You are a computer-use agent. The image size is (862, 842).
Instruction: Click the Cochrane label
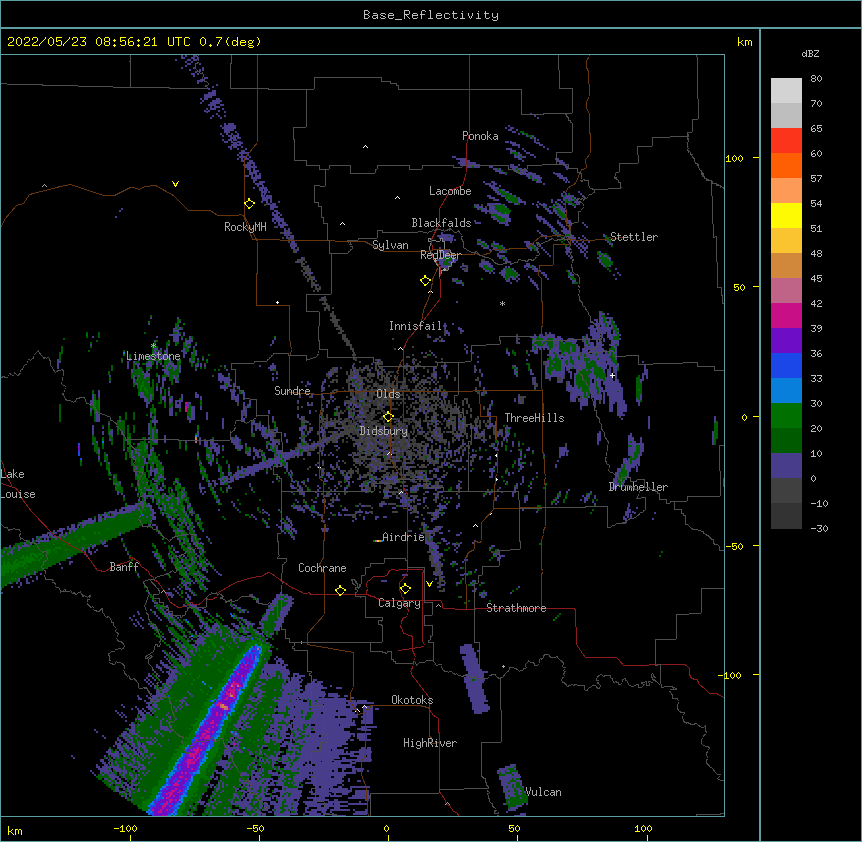(x=322, y=568)
